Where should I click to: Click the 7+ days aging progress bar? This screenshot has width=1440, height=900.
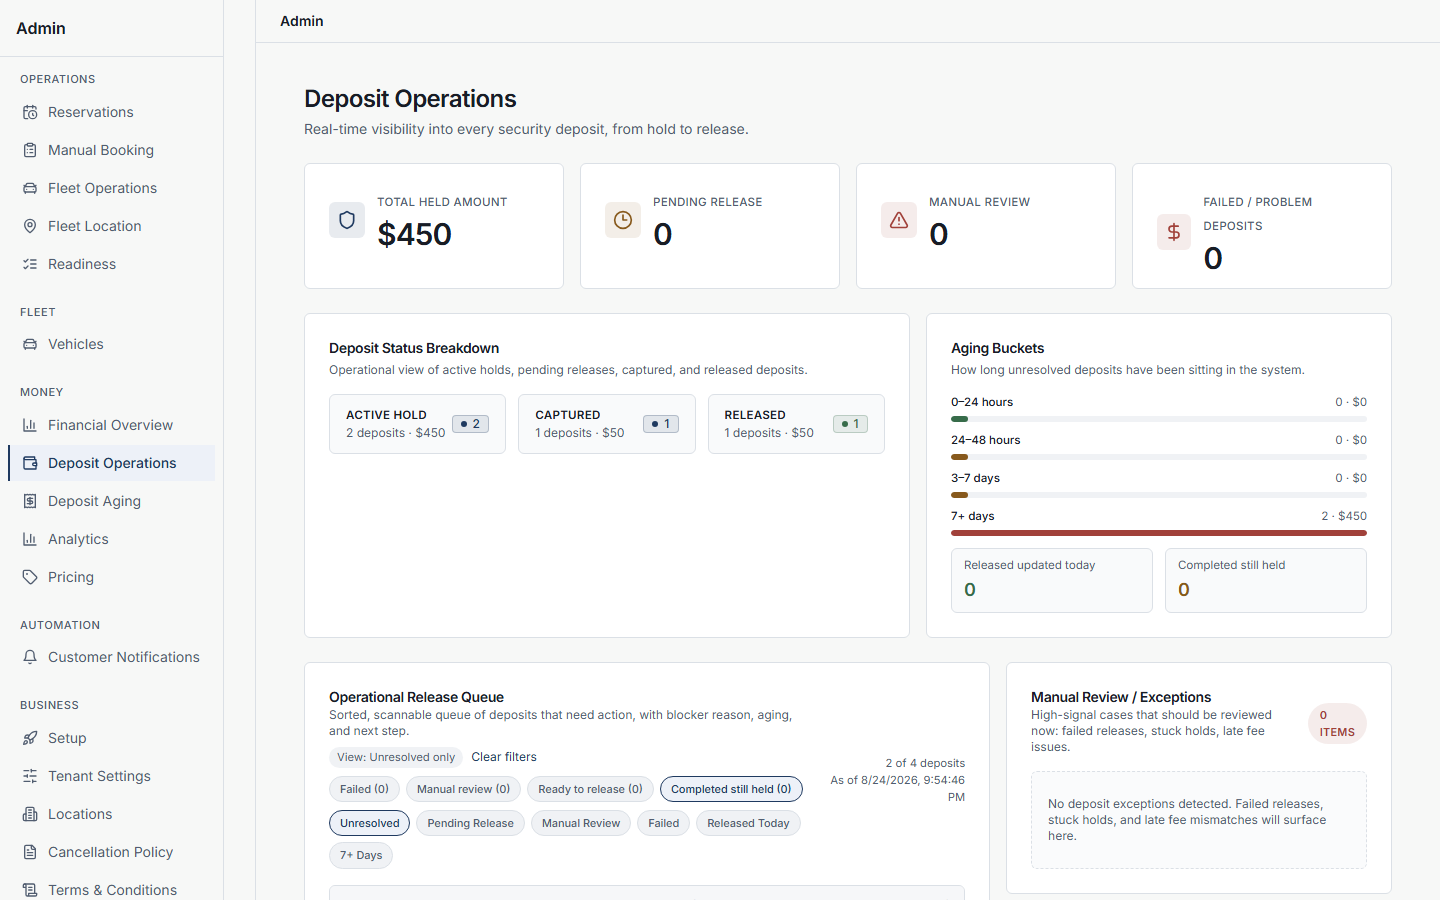1159,533
